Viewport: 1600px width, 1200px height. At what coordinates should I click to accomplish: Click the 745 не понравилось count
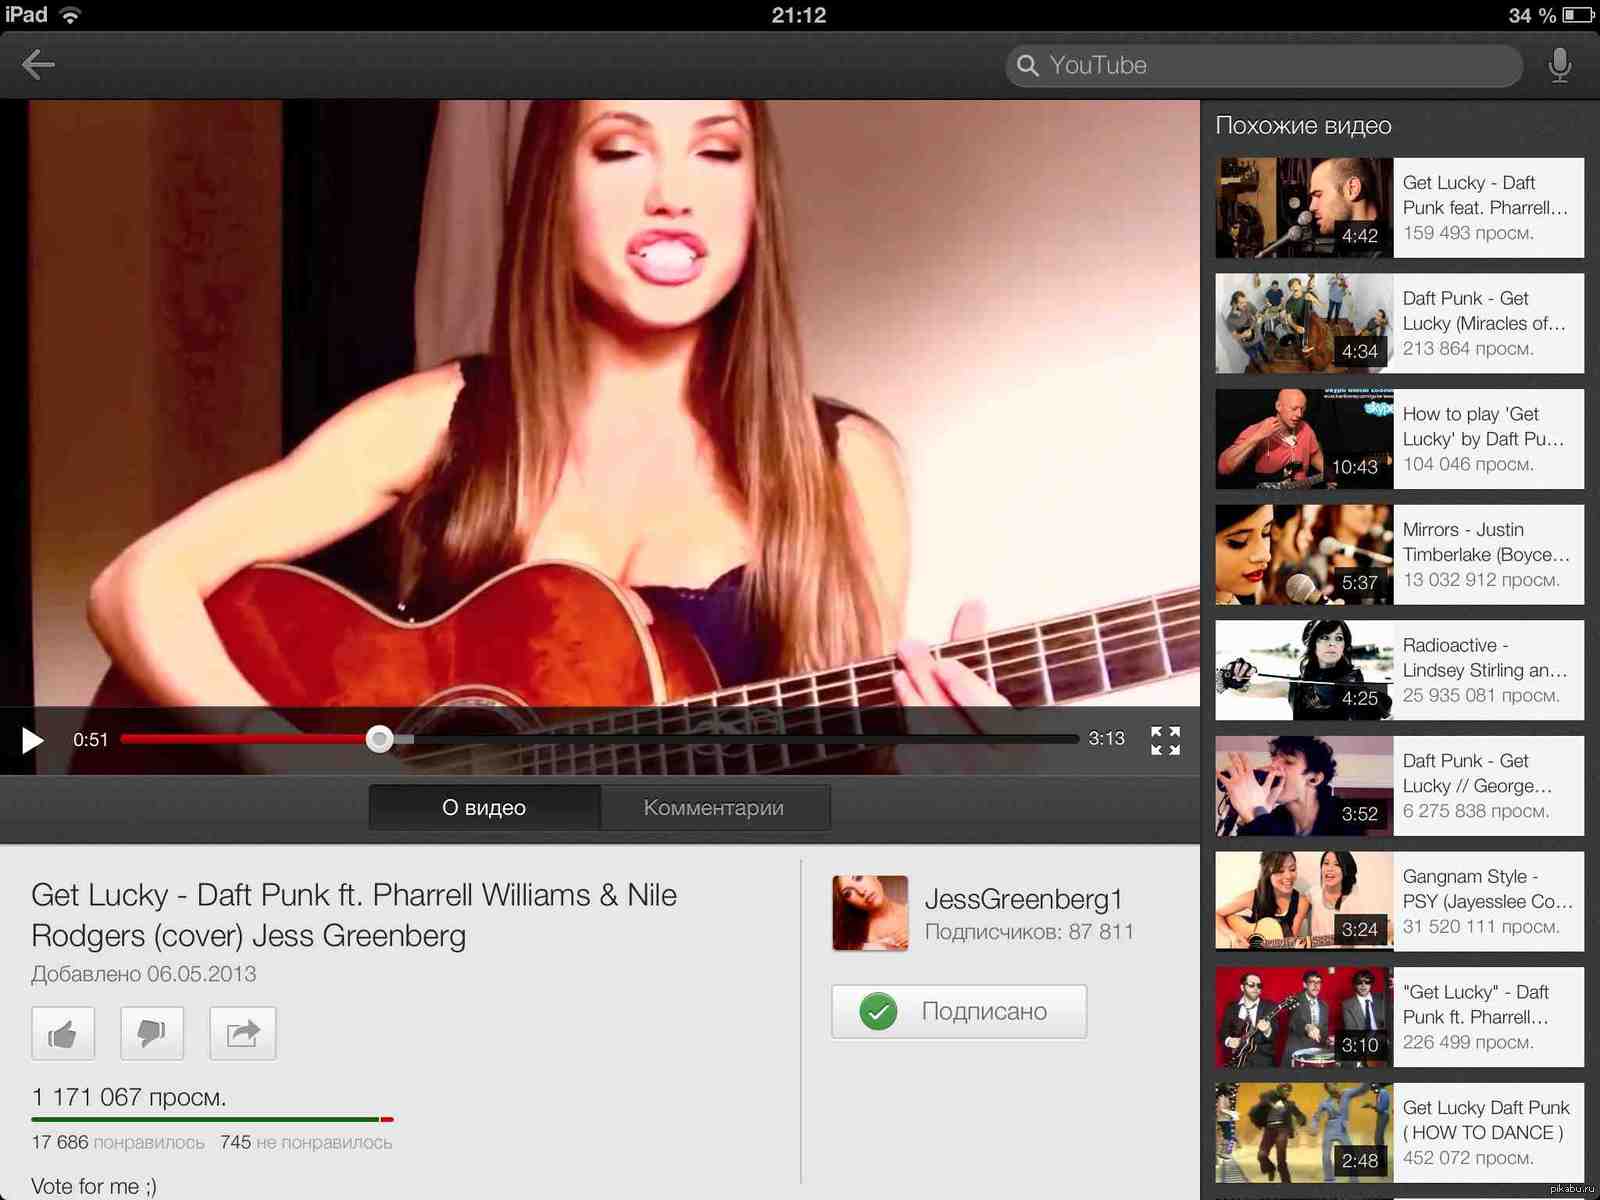click(x=306, y=1142)
